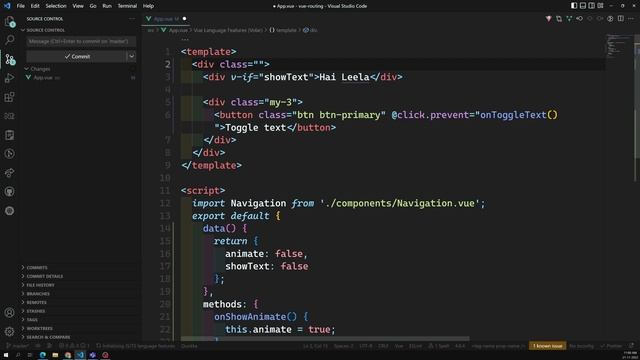
Task: Open the Help menu
Action: click(149, 6)
